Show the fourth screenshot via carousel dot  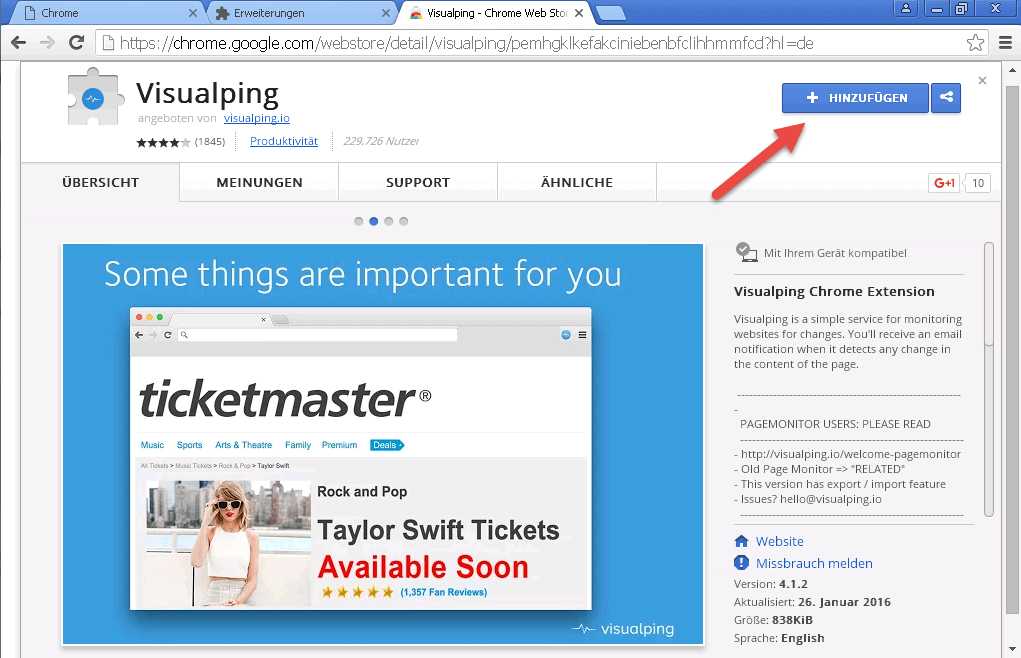point(404,221)
